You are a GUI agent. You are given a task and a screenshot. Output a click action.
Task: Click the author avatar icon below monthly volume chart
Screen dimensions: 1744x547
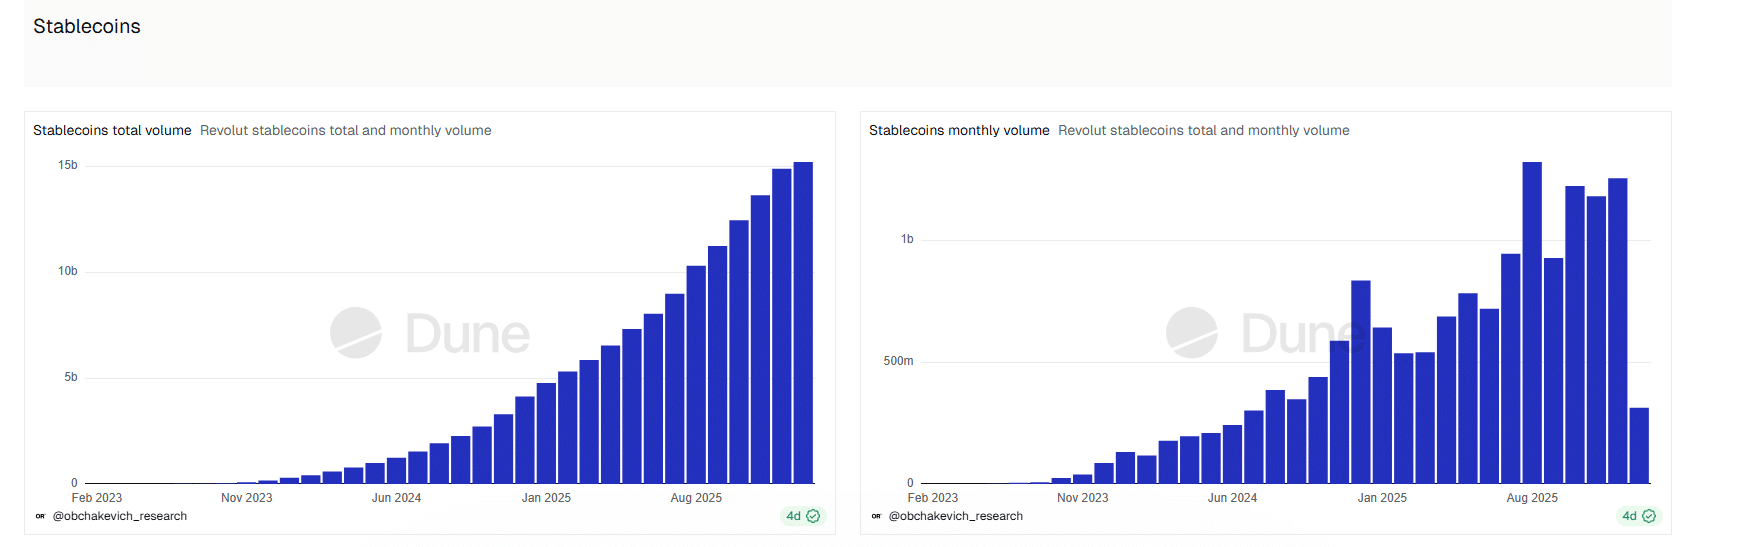pos(876,517)
